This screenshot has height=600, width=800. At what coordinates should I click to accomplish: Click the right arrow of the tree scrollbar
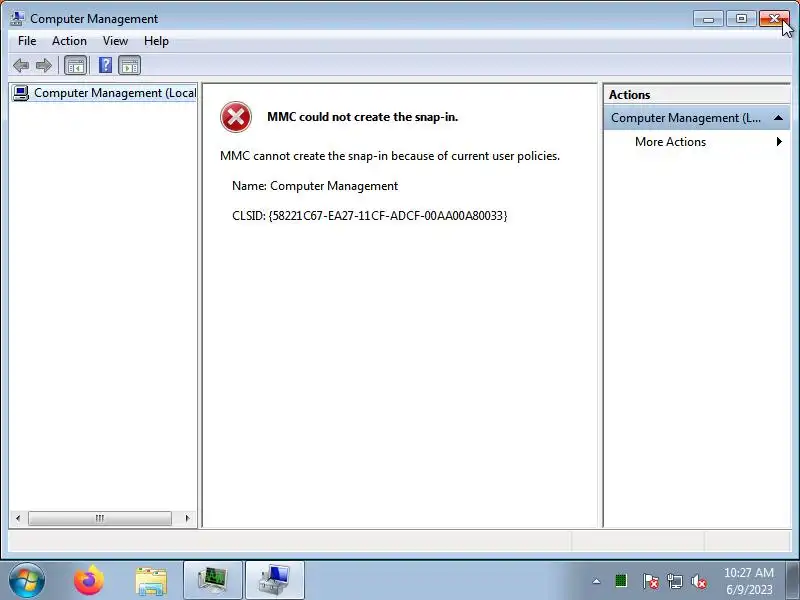[x=188, y=518]
